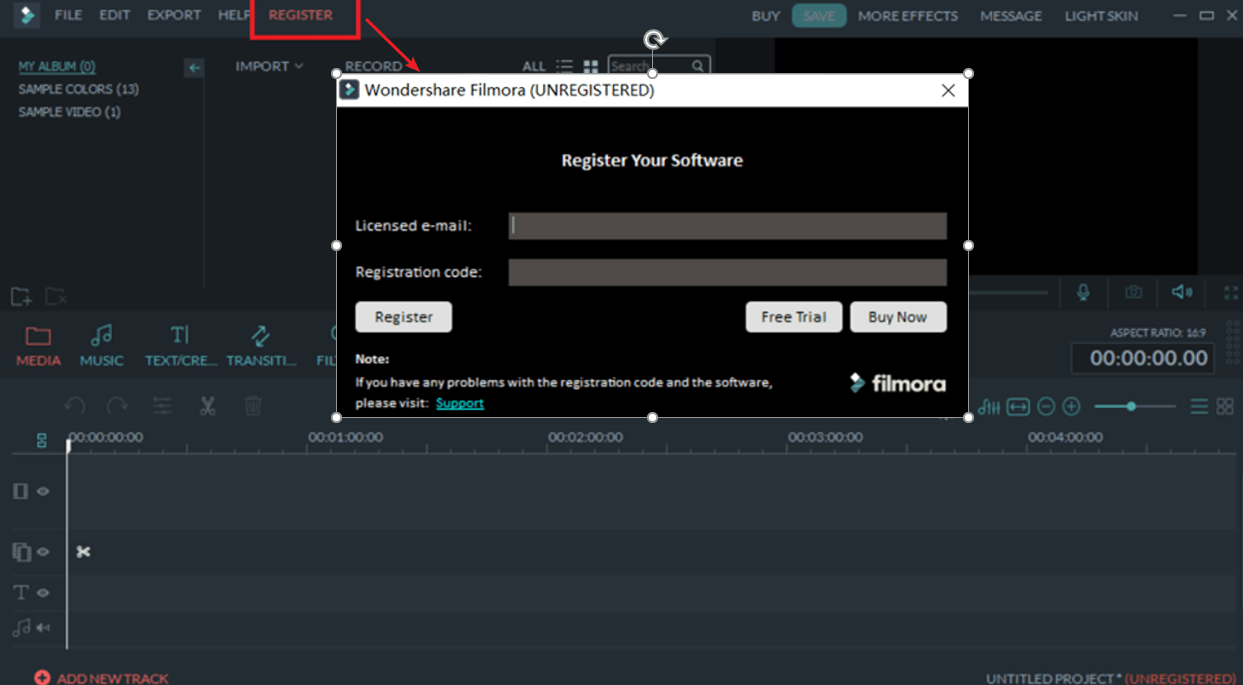This screenshot has width=1243, height=685.
Task: Switch the media library to list view
Action: (565, 66)
